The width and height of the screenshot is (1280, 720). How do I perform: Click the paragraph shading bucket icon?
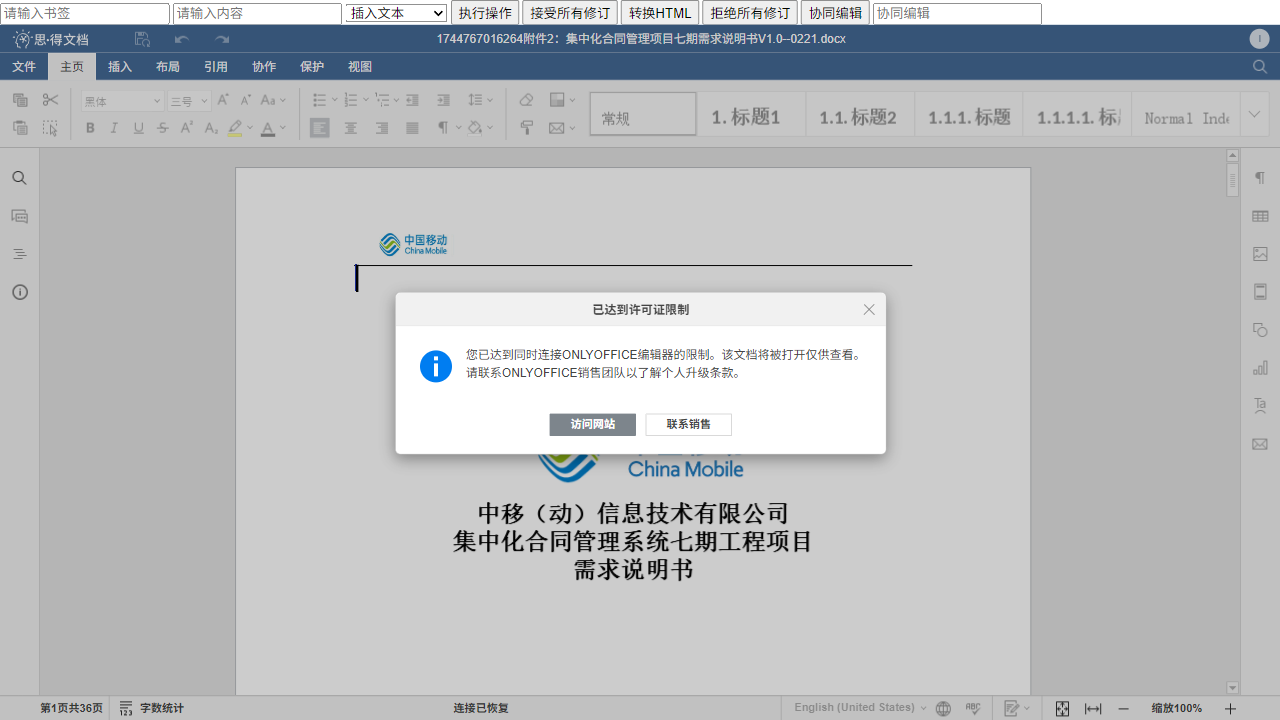[475, 128]
